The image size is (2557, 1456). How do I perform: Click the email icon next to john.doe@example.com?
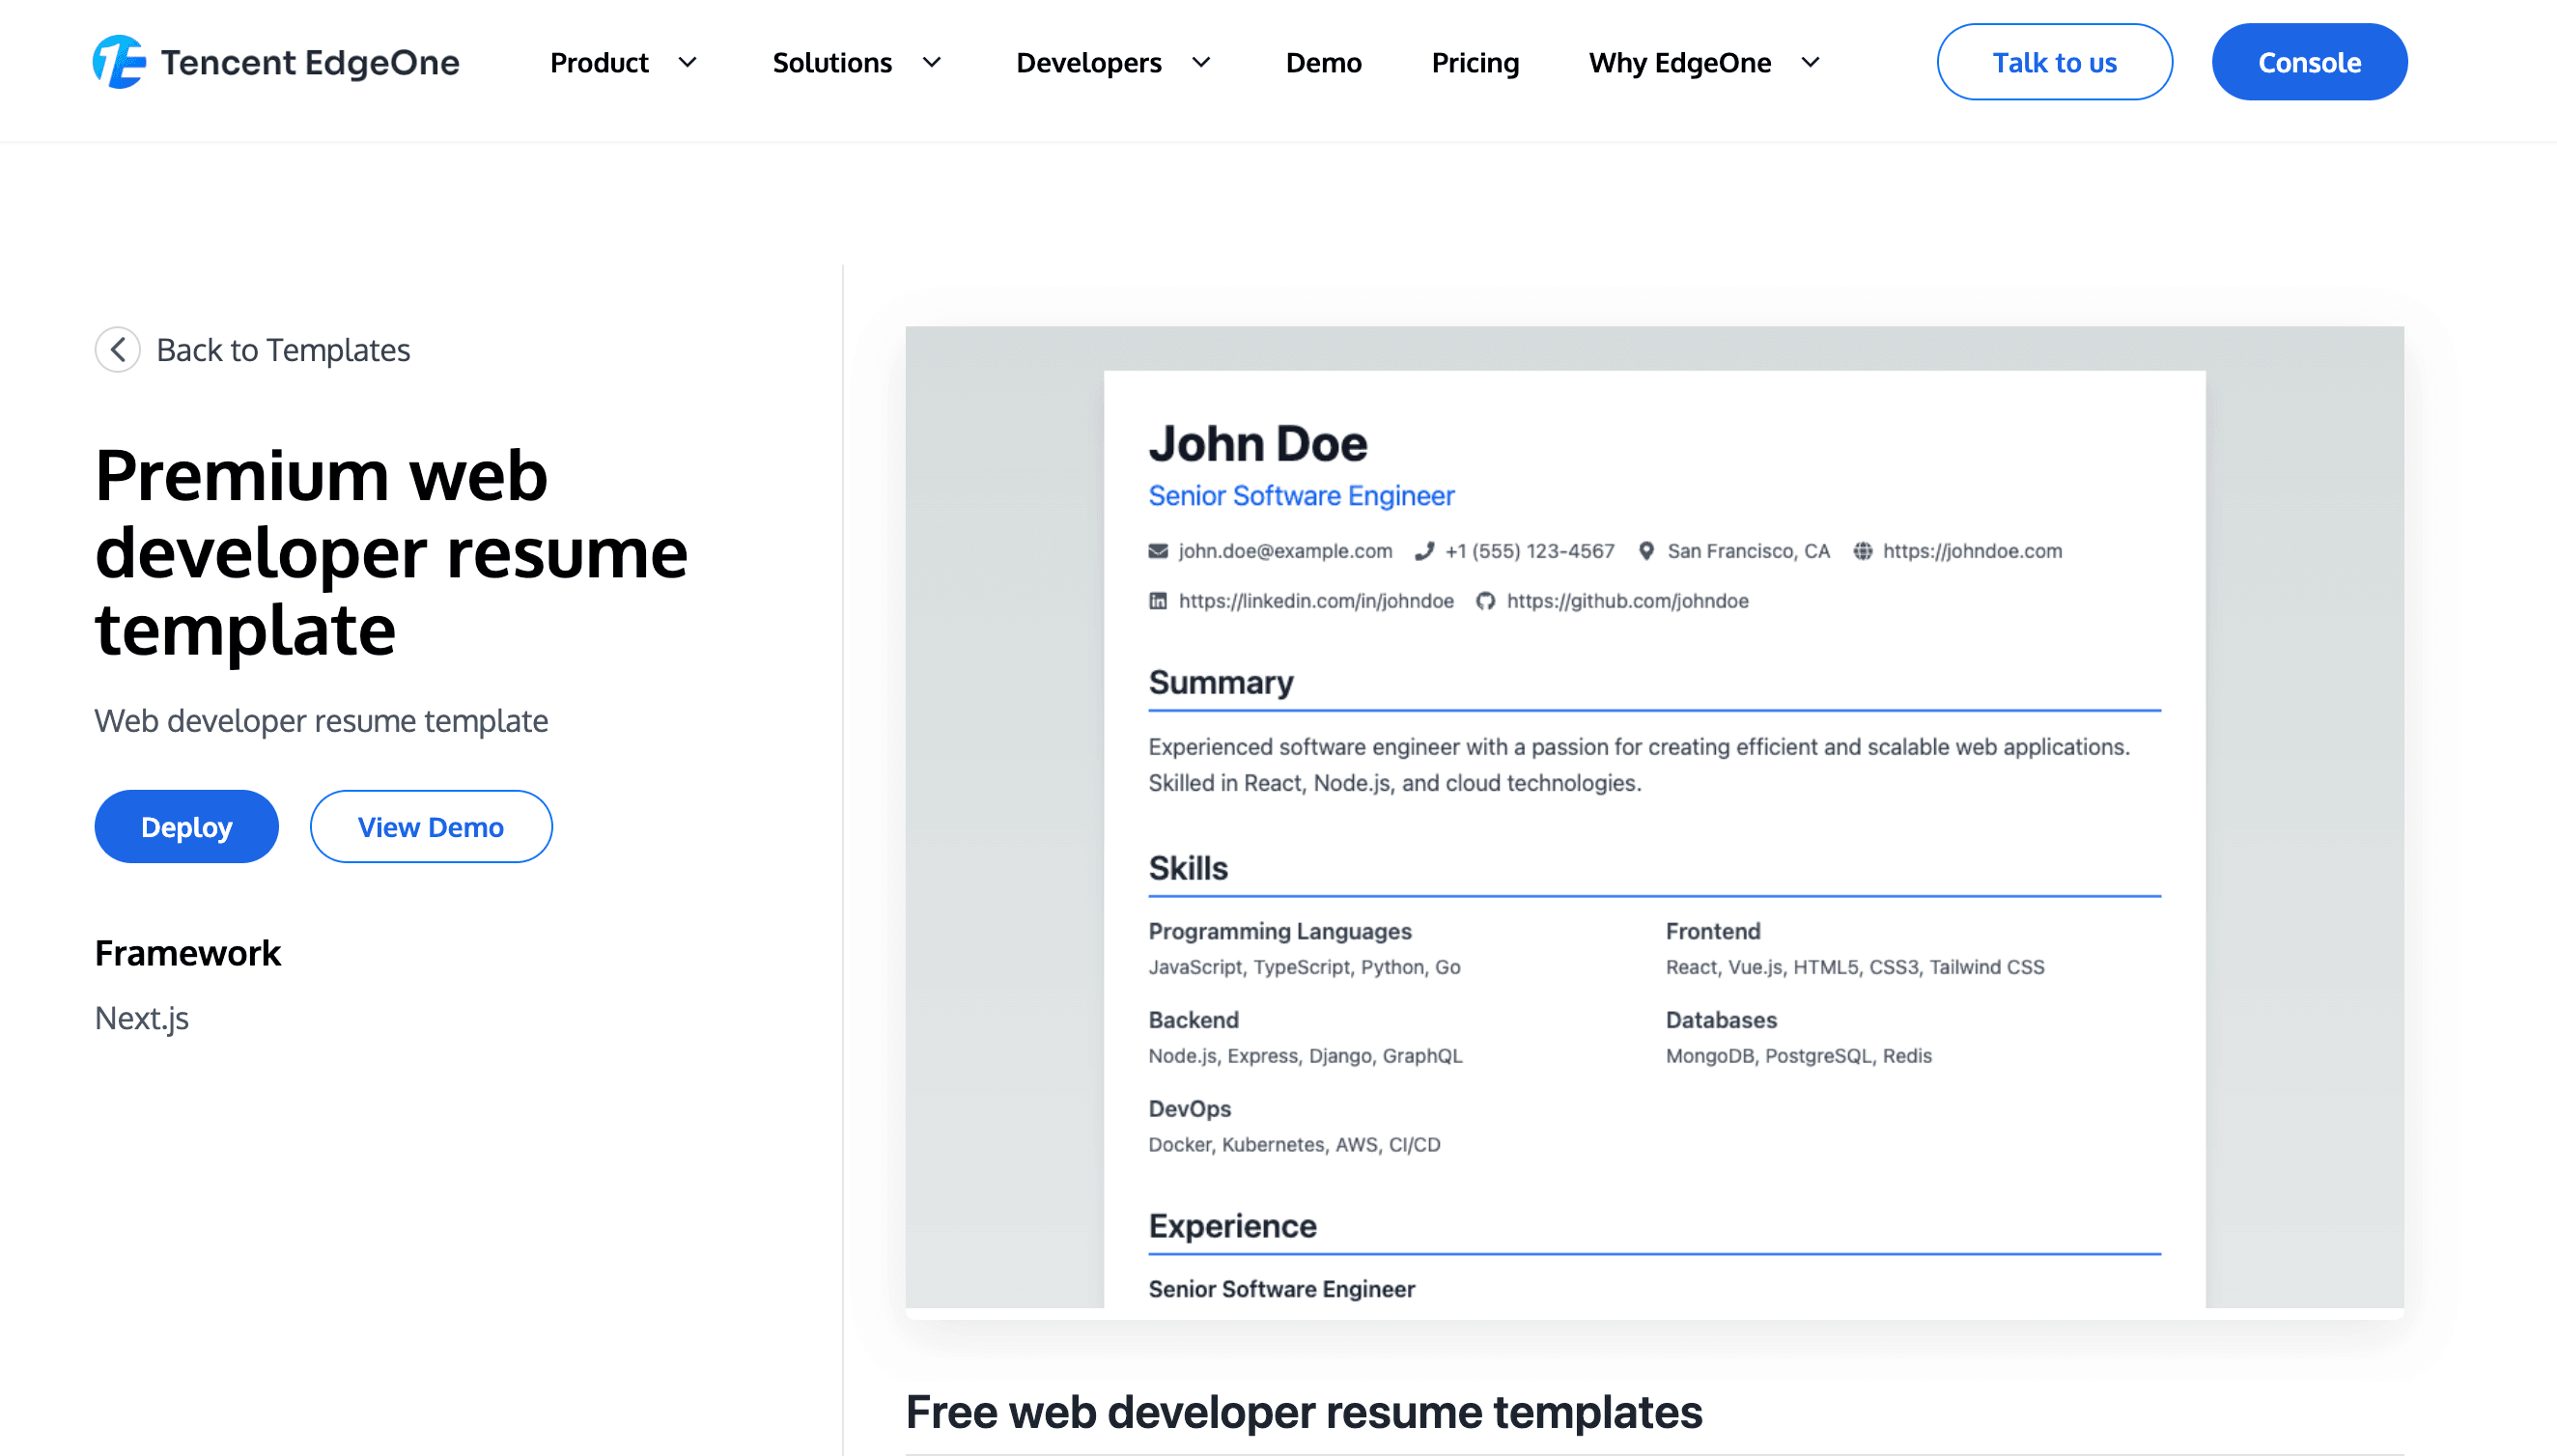coord(1157,551)
